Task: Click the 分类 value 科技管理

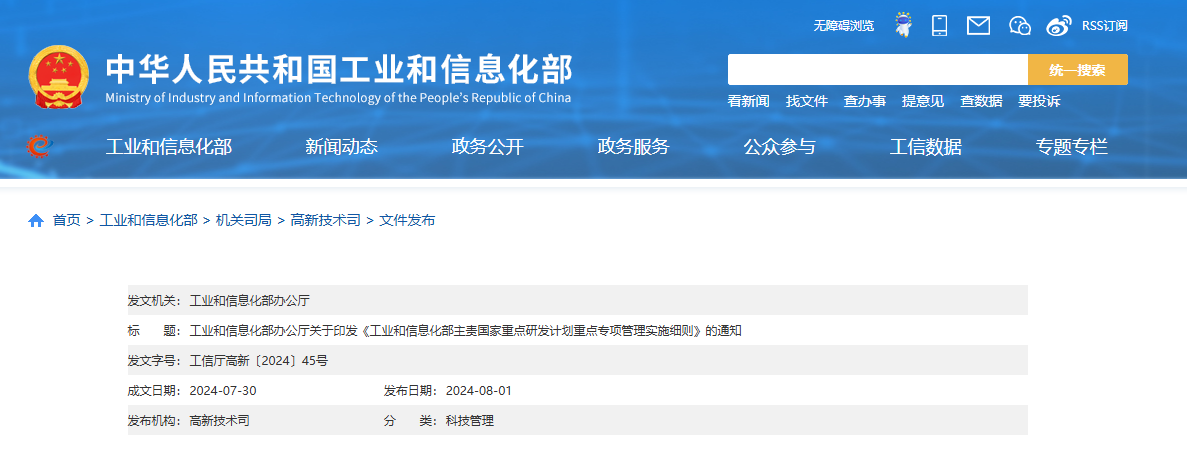Action: (470, 422)
